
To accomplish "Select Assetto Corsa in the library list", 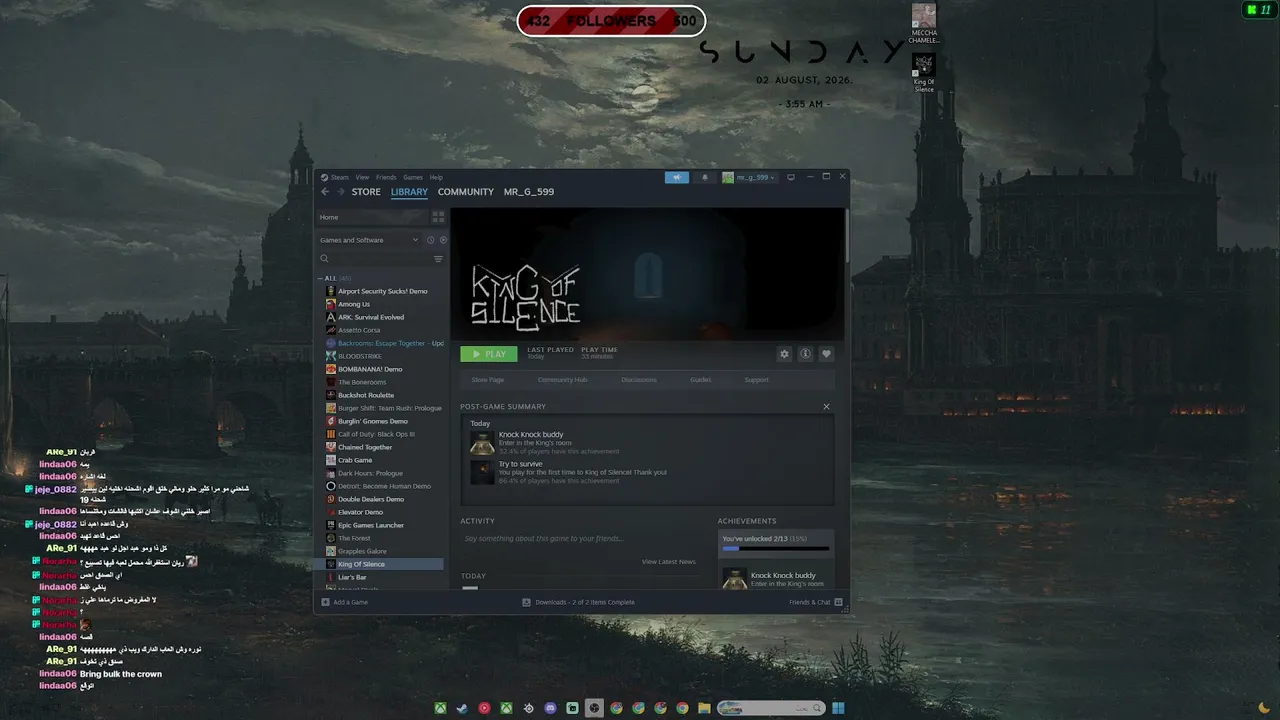I will click(x=359, y=330).
